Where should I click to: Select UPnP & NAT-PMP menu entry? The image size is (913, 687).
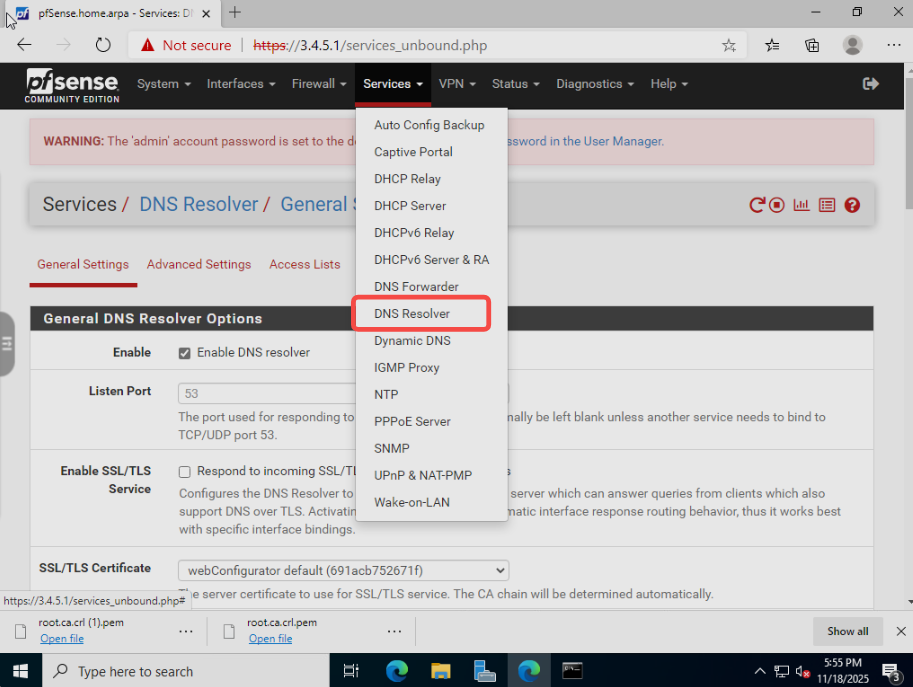(x=431, y=475)
